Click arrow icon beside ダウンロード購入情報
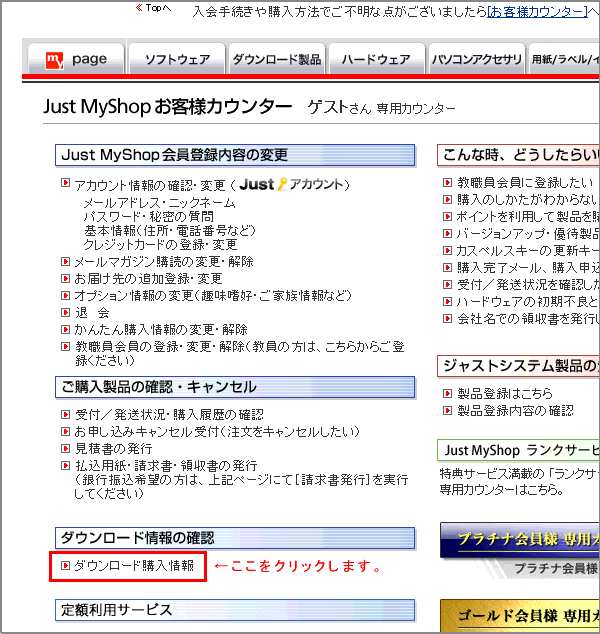Image resolution: width=600 pixels, height=634 pixels. click(66, 567)
